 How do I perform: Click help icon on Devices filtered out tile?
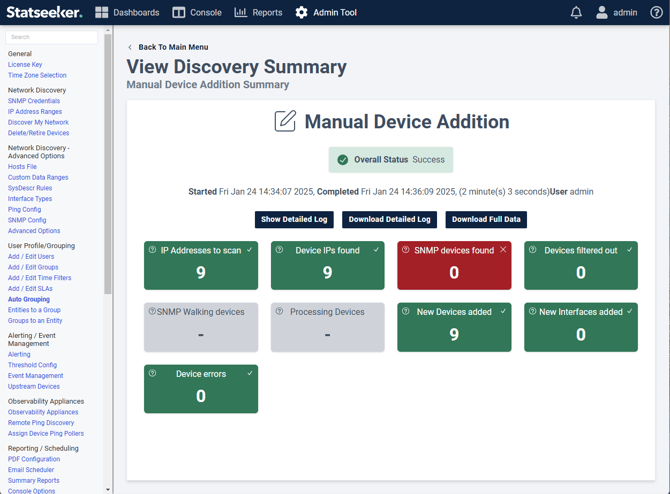(x=533, y=250)
